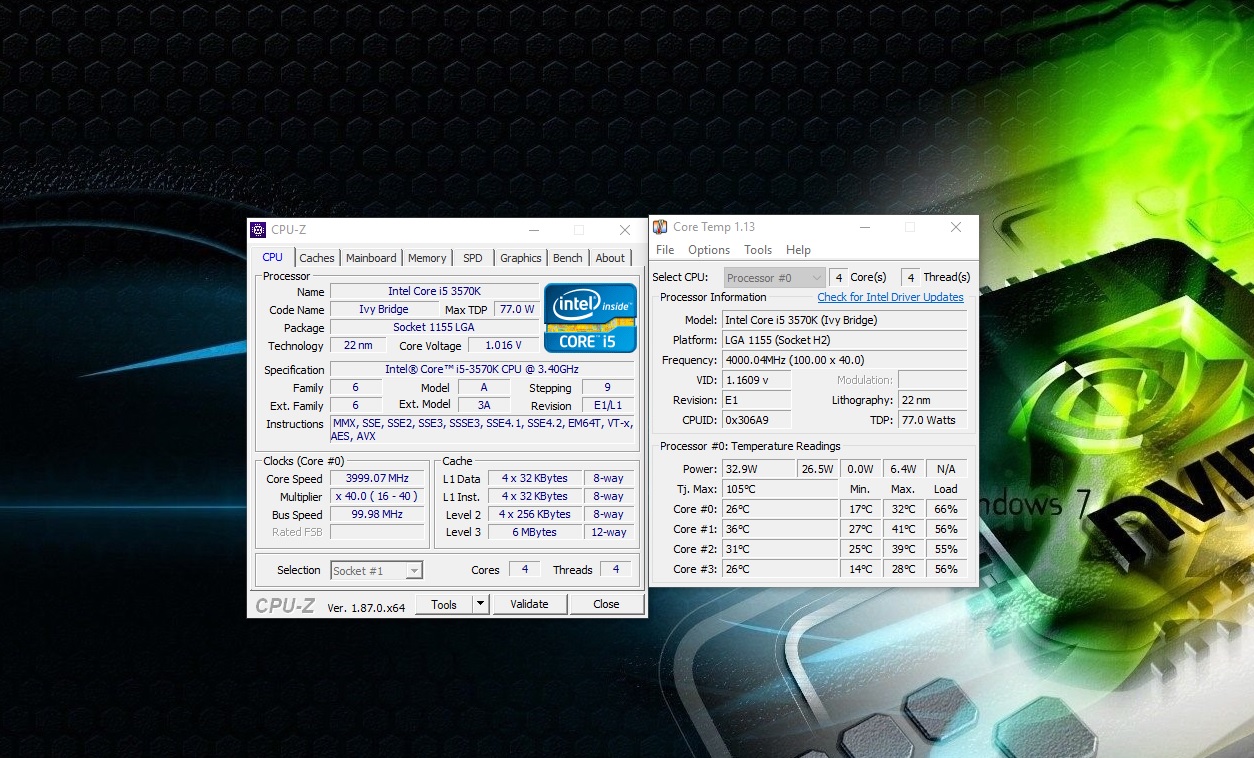Open the Bench tab in CPU-Z
The width and height of the screenshot is (1254, 758).
pos(568,258)
